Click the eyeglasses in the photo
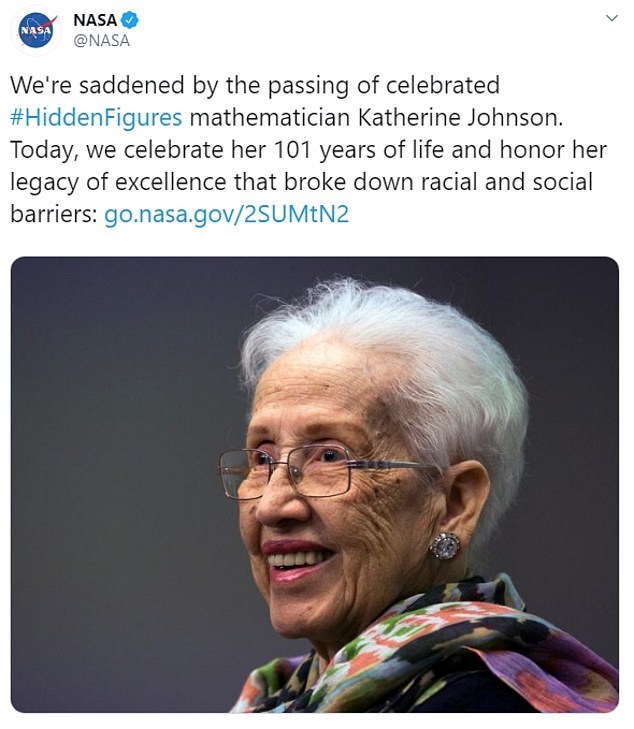This screenshot has width=634, height=729. click(300, 470)
